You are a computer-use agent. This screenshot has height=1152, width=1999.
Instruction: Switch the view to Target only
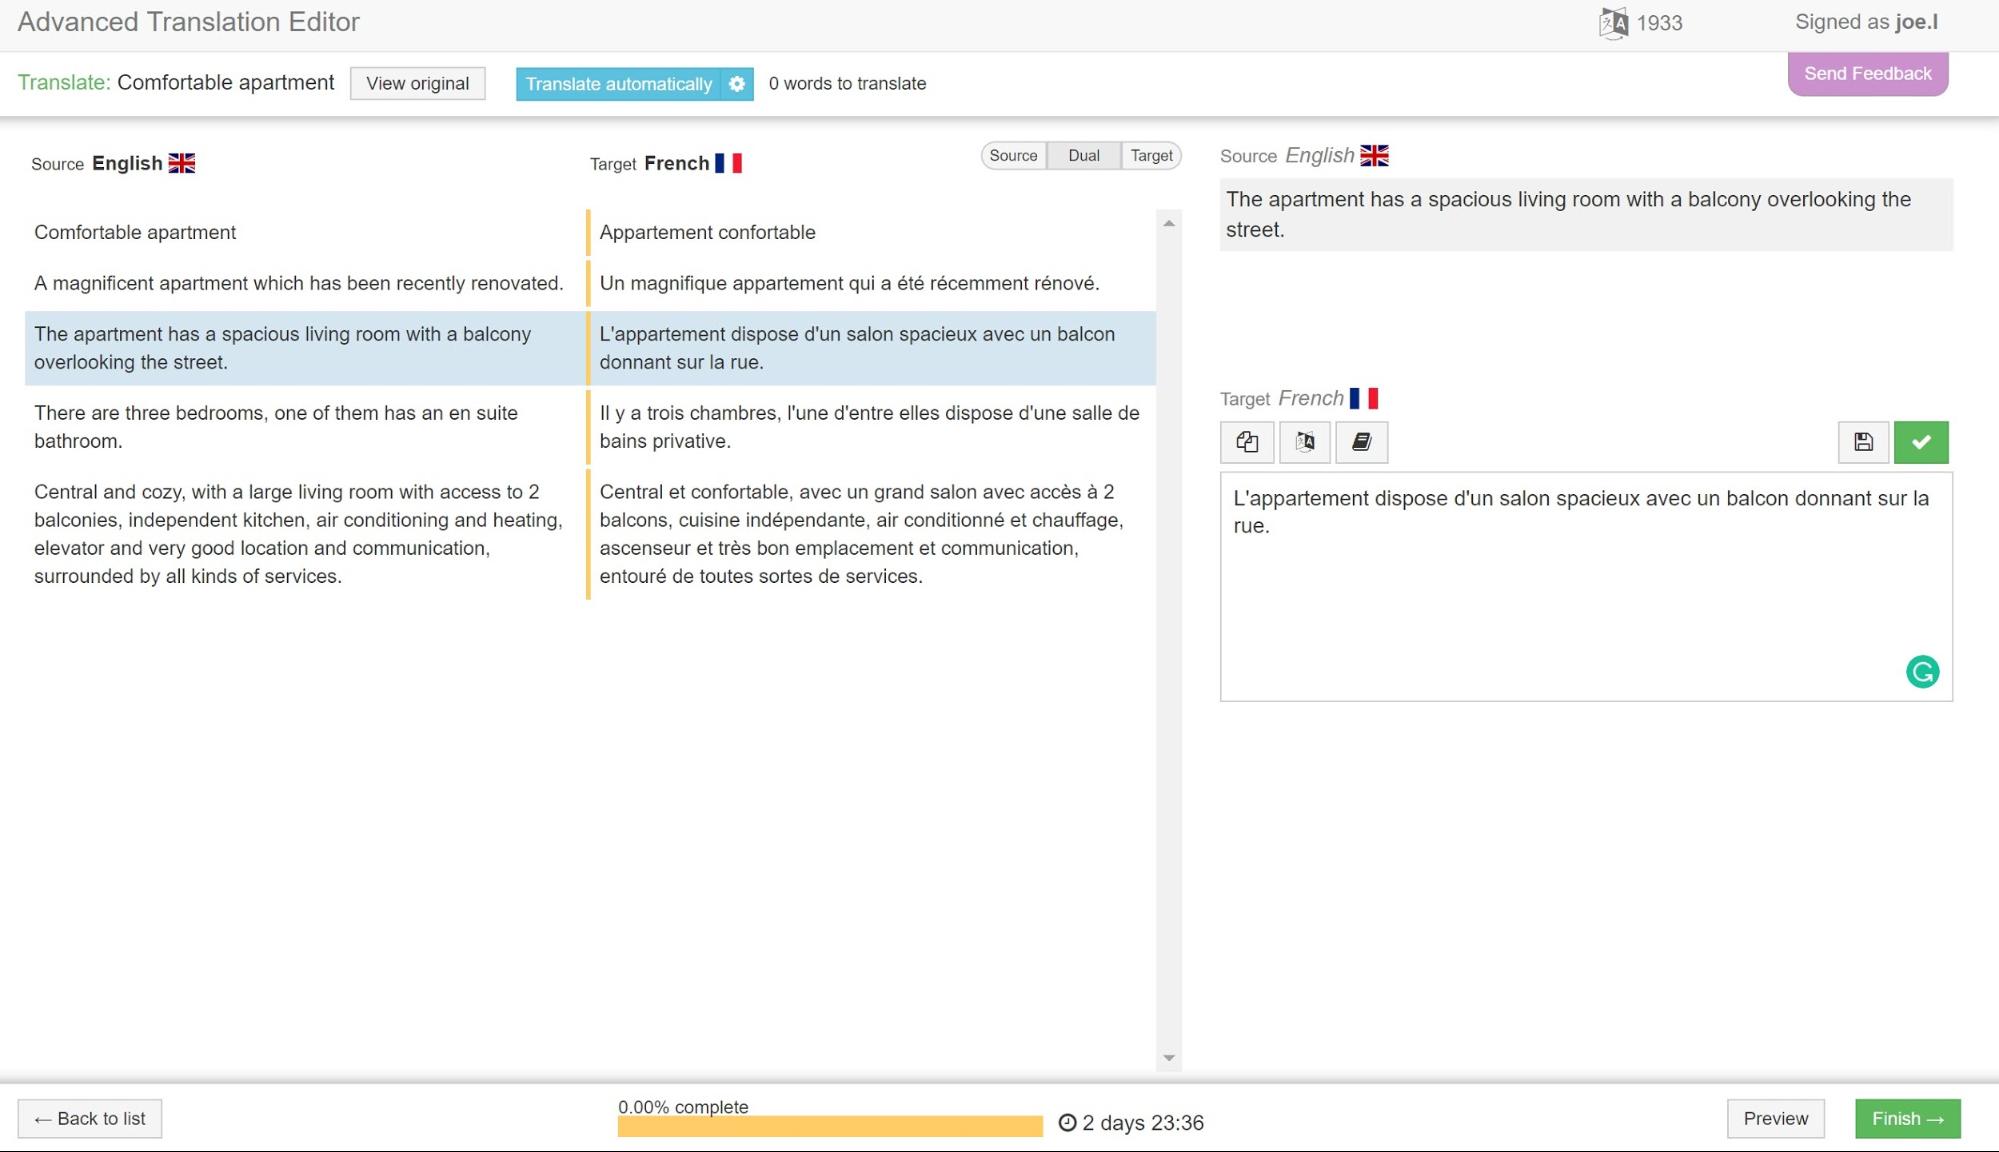(1151, 156)
